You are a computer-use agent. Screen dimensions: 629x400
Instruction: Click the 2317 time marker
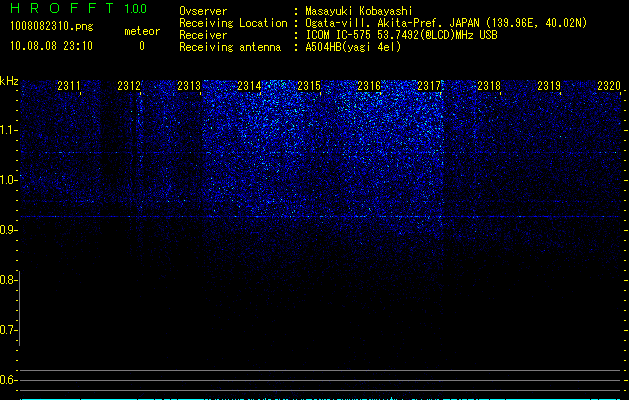point(429,85)
